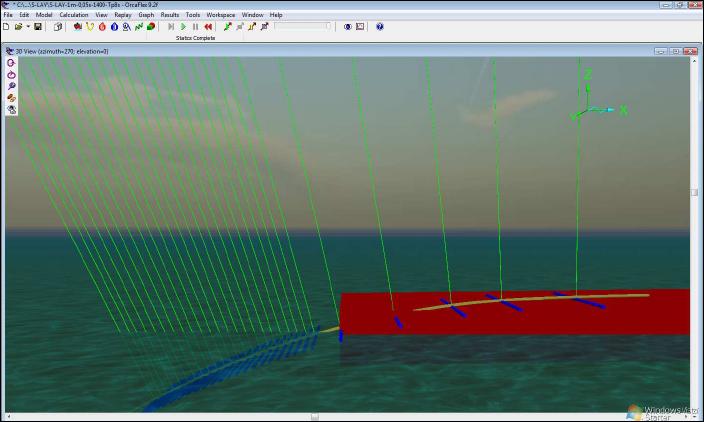
Task: Pause the simulation with pause button
Action: click(x=195, y=27)
